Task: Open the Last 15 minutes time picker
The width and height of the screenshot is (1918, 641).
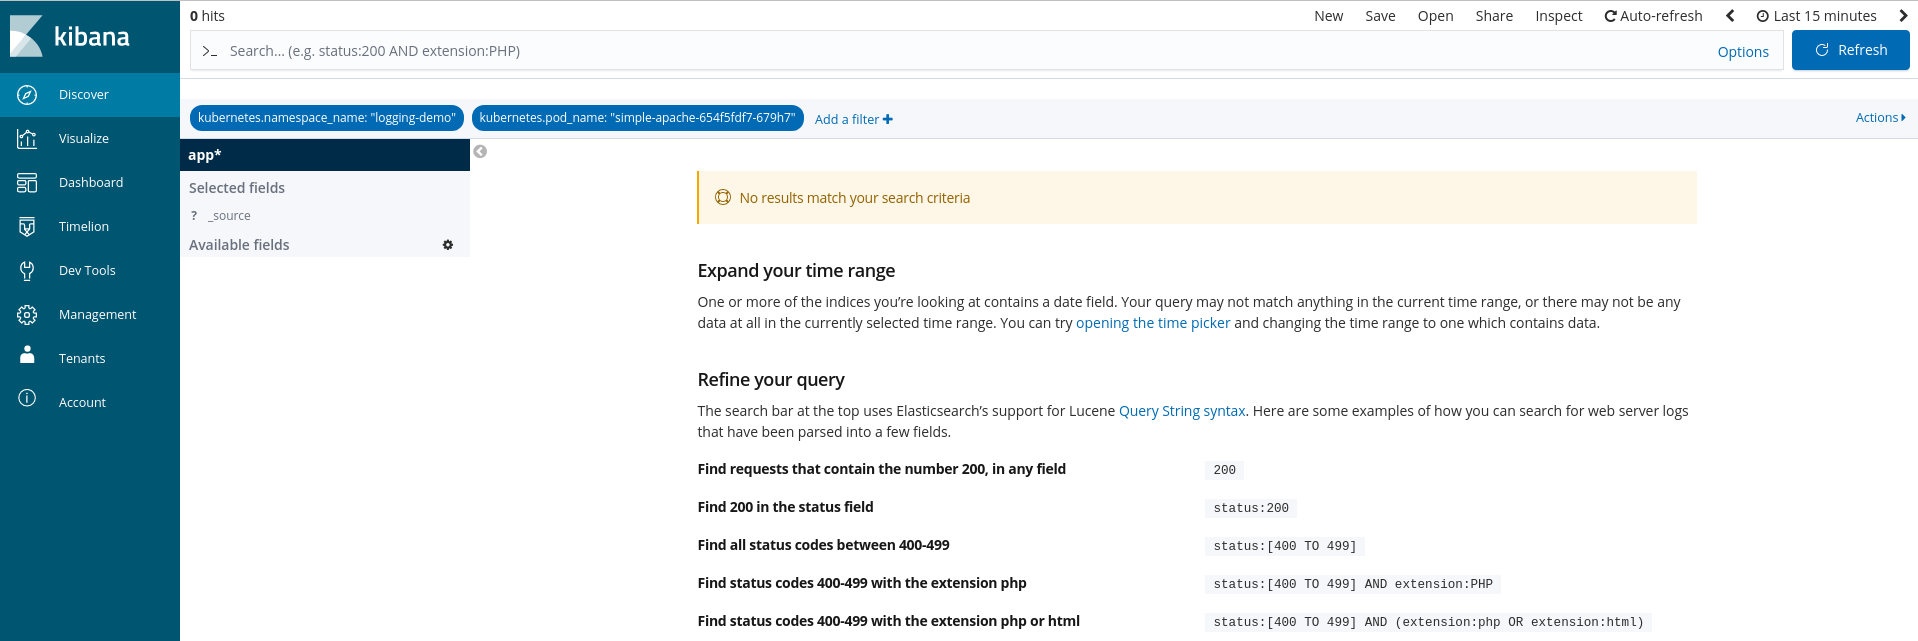Action: click(1816, 16)
